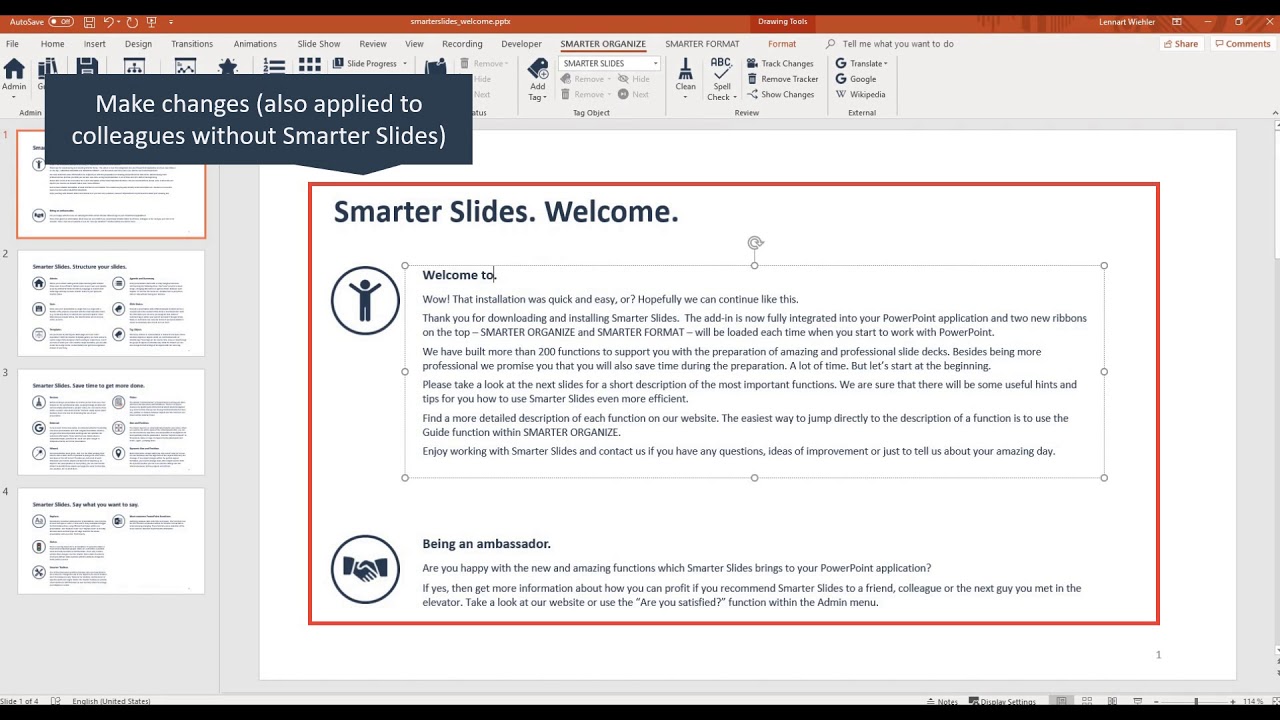Open the SMARTER FORMAT tab

(x=702, y=44)
